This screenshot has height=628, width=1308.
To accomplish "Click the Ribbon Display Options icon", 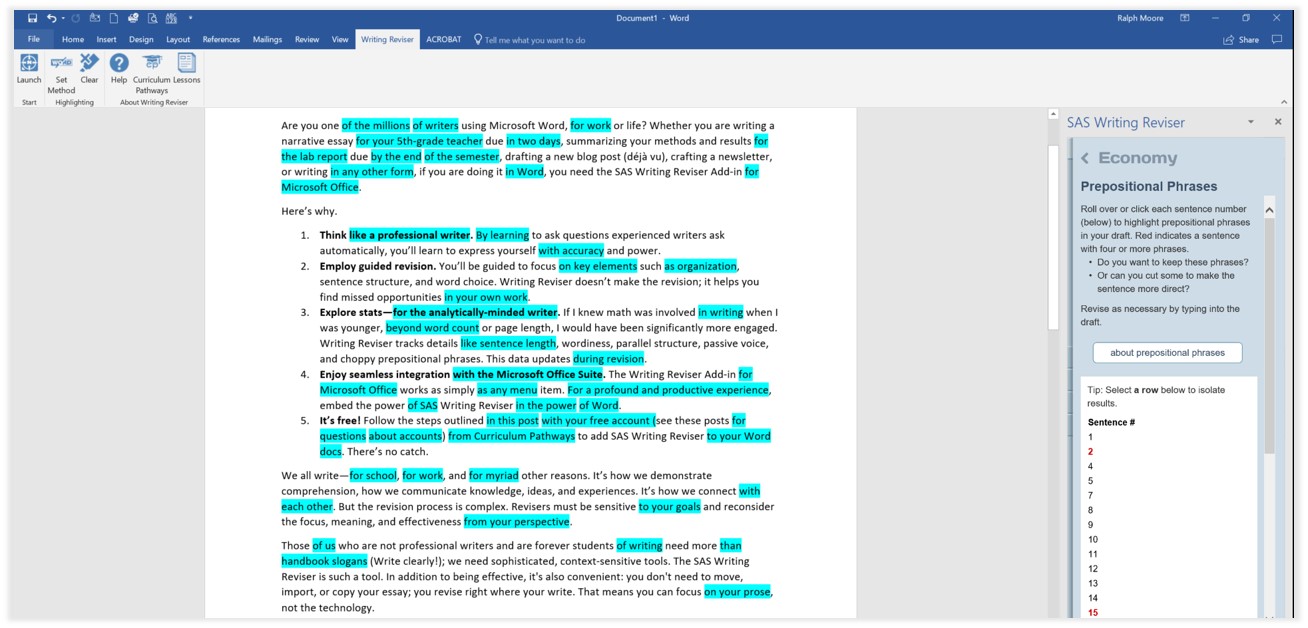I will pos(1185,18).
